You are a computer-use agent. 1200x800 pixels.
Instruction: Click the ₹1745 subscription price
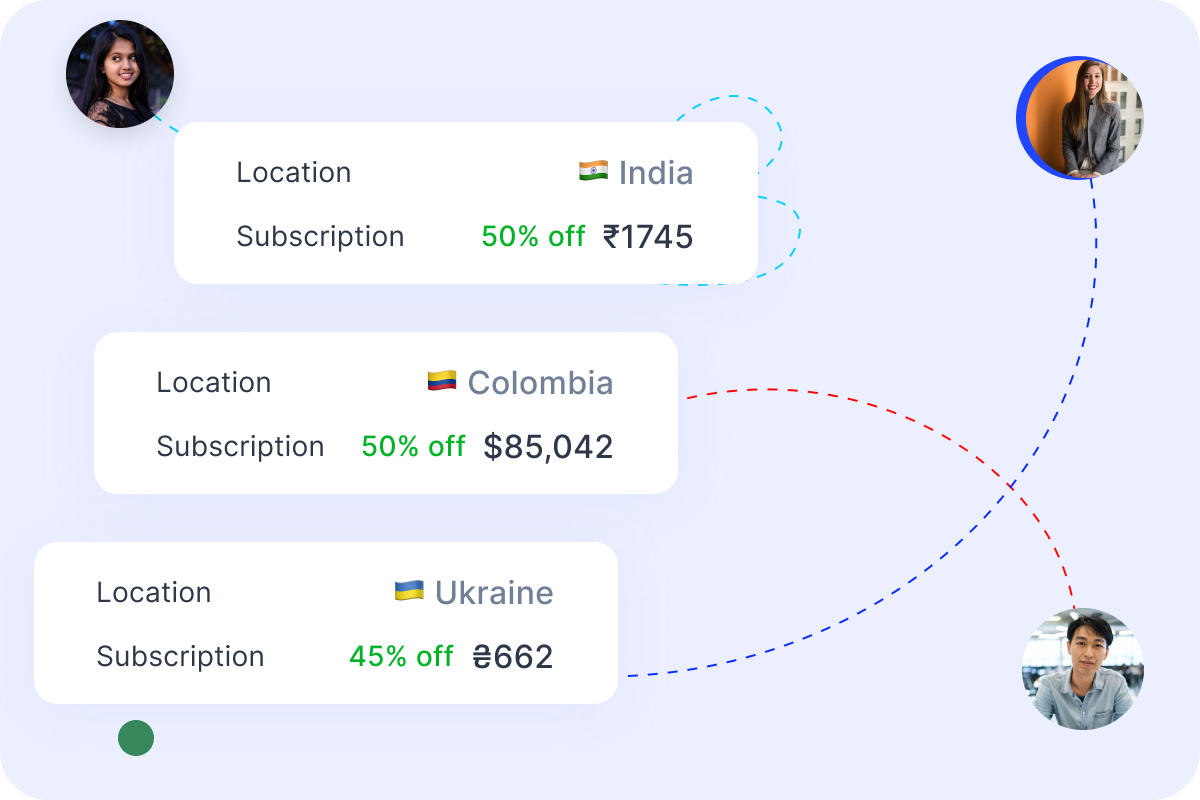(648, 237)
